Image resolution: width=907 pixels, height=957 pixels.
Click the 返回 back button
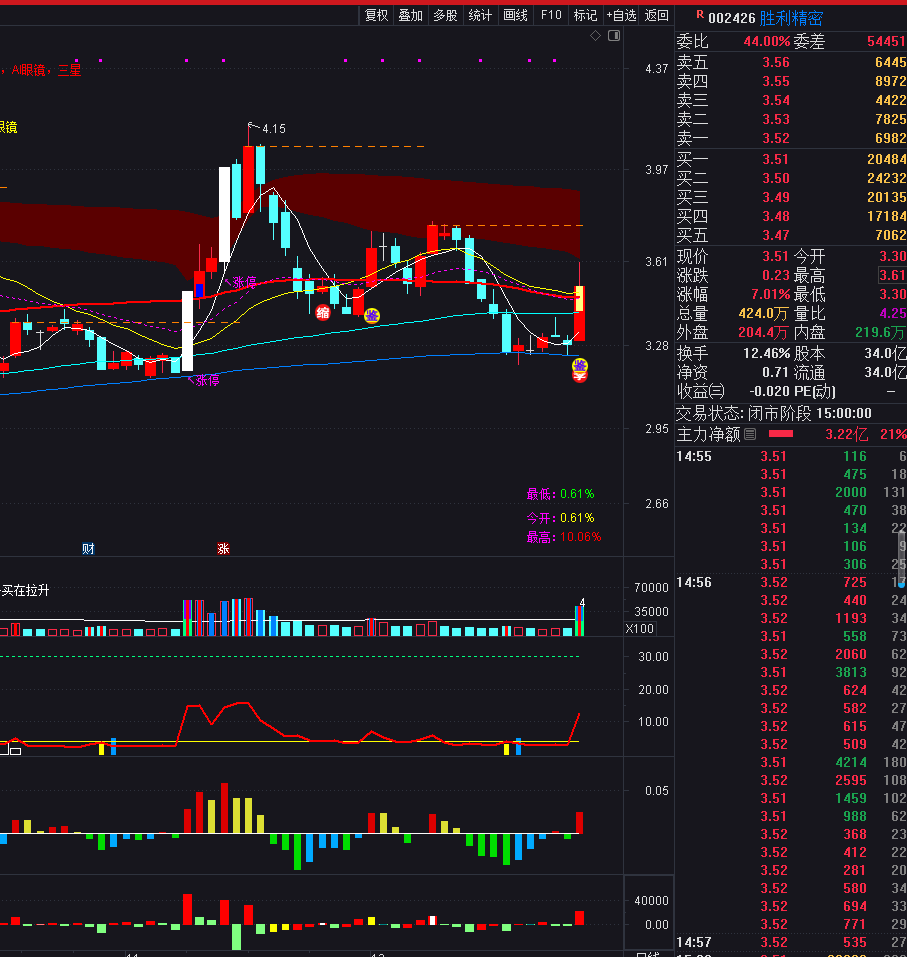coord(657,15)
